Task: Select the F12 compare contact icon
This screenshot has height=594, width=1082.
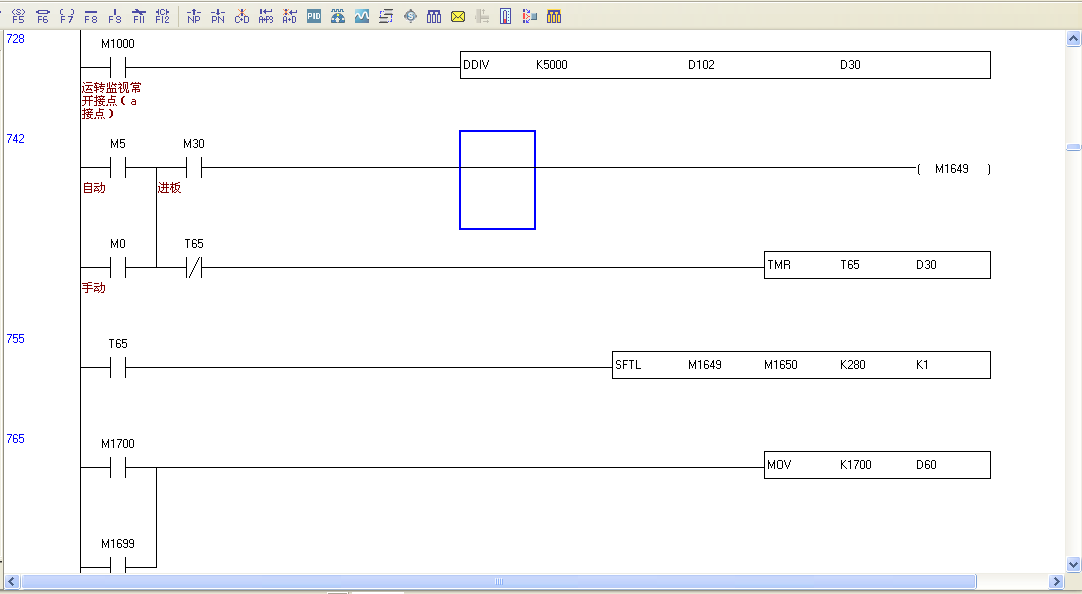Action: pos(163,16)
